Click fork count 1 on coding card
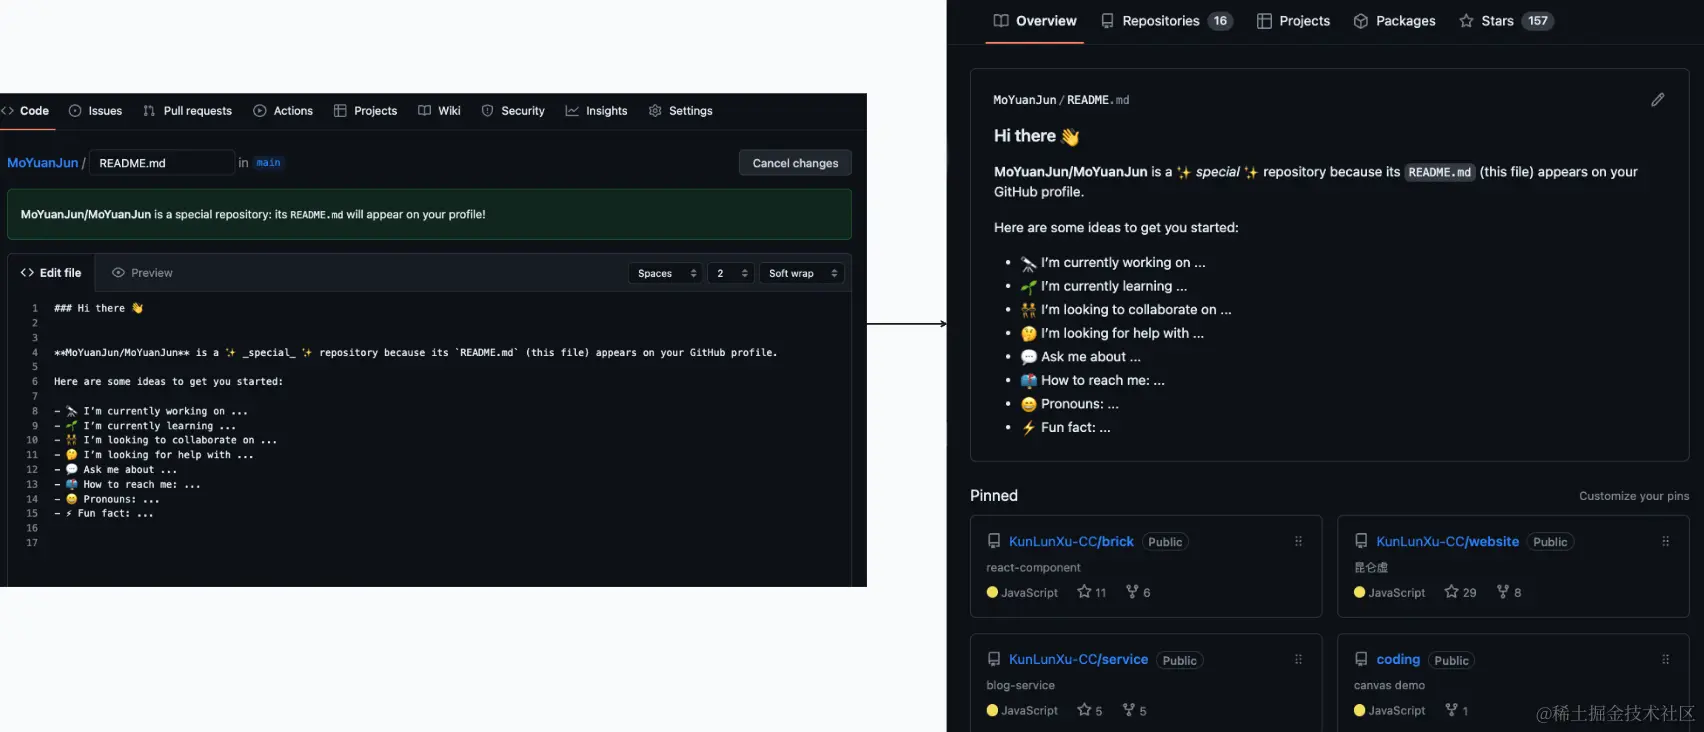Image resolution: width=1704 pixels, height=732 pixels. tap(1456, 710)
